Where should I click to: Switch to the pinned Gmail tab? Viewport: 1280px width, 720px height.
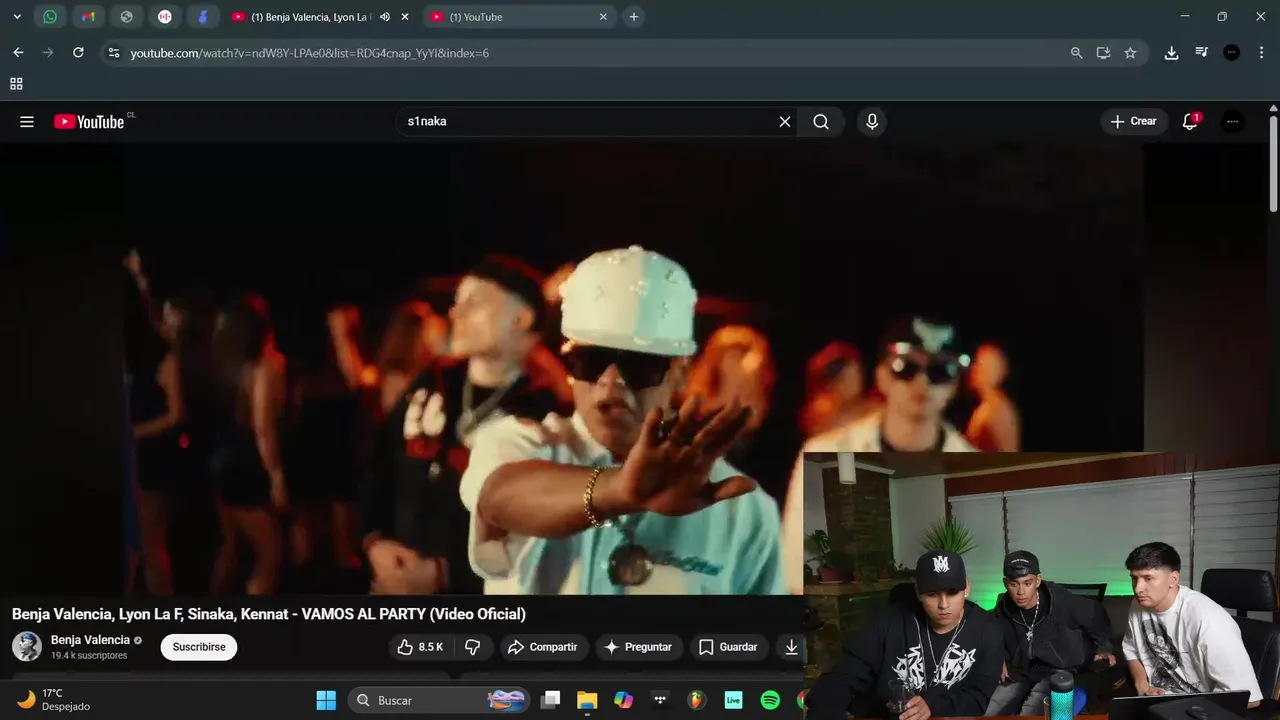(88, 17)
